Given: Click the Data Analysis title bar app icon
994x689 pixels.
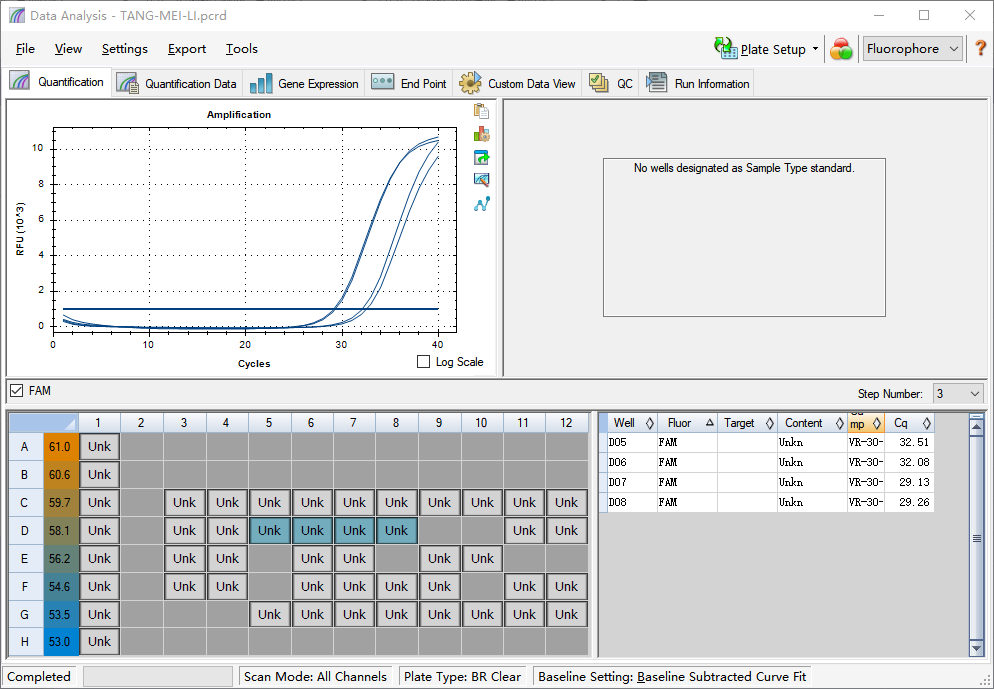Looking at the screenshot, I should pyautogui.click(x=17, y=15).
